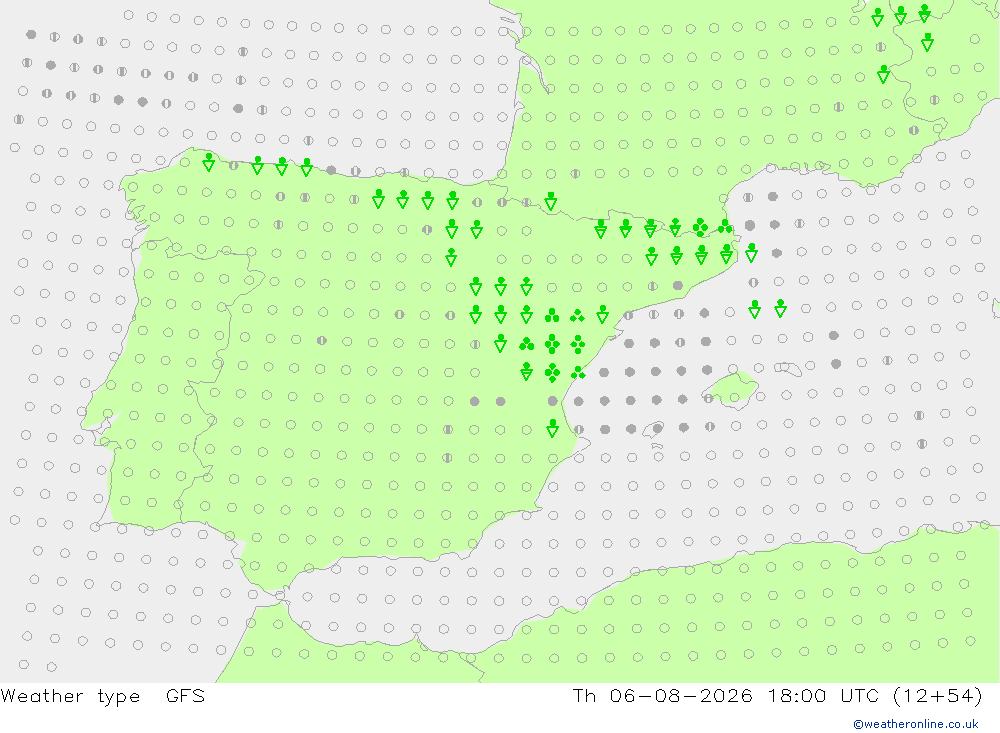The height and width of the screenshot is (733, 1000).
Task: Click the Mallorca island shape
Action: pyautogui.click(x=733, y=389)
